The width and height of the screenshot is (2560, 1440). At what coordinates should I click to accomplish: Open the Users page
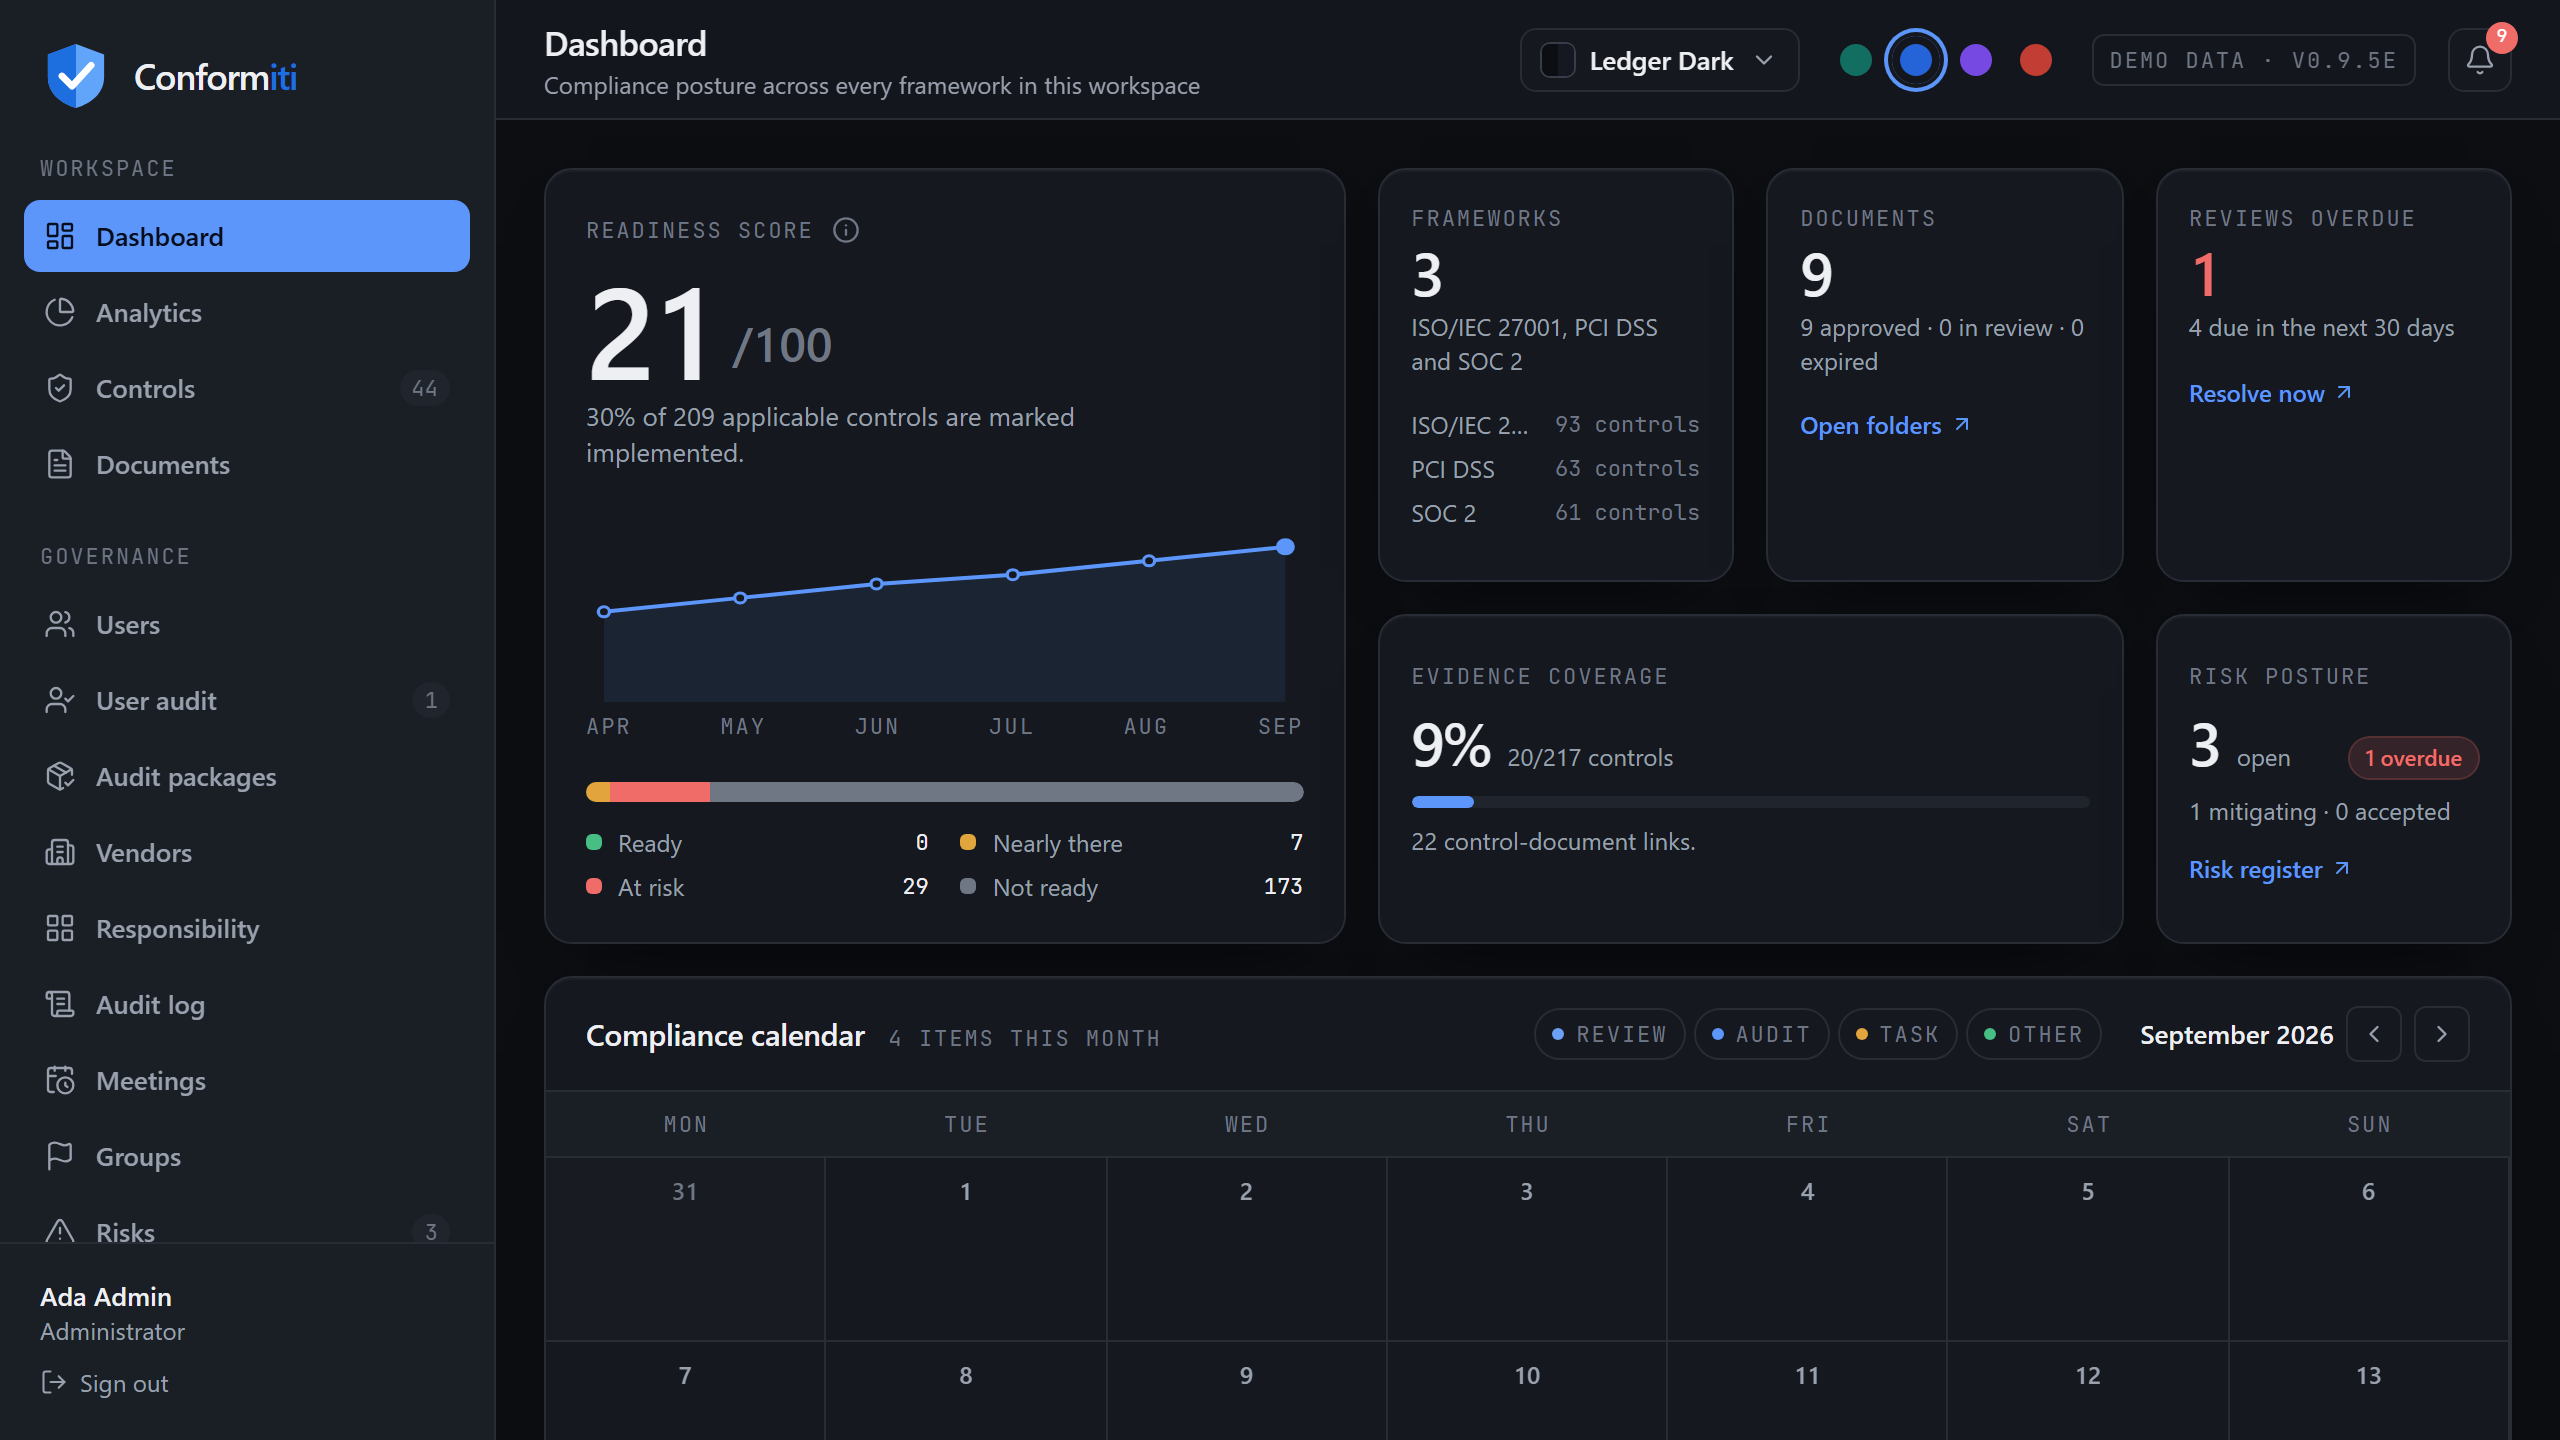247,624
